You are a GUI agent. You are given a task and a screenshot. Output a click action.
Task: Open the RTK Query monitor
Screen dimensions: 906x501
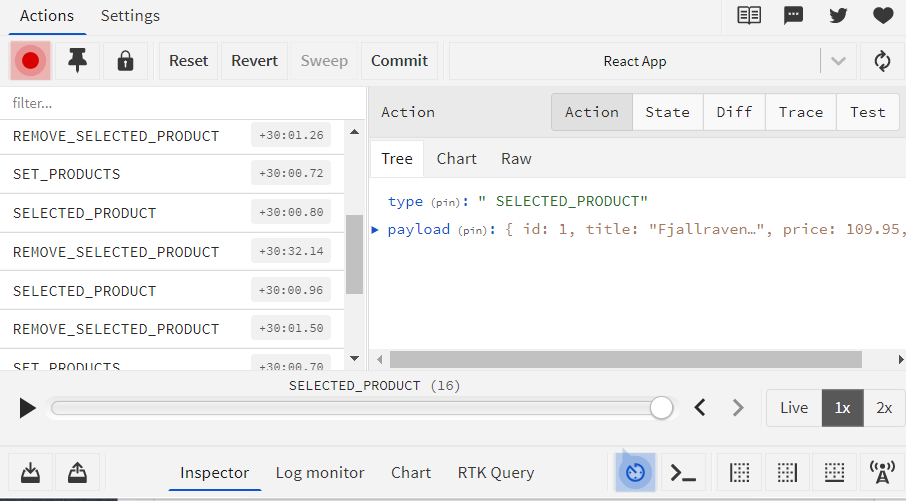(496, 473)
